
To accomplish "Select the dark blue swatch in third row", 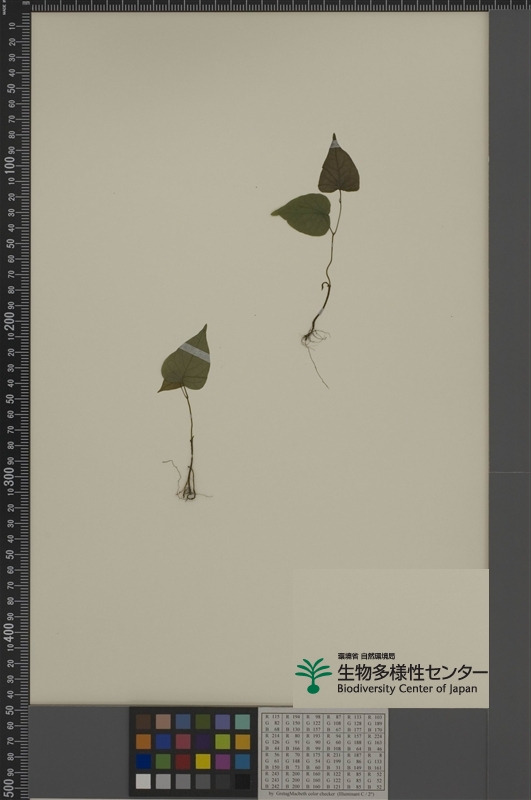I will (143, 761).
